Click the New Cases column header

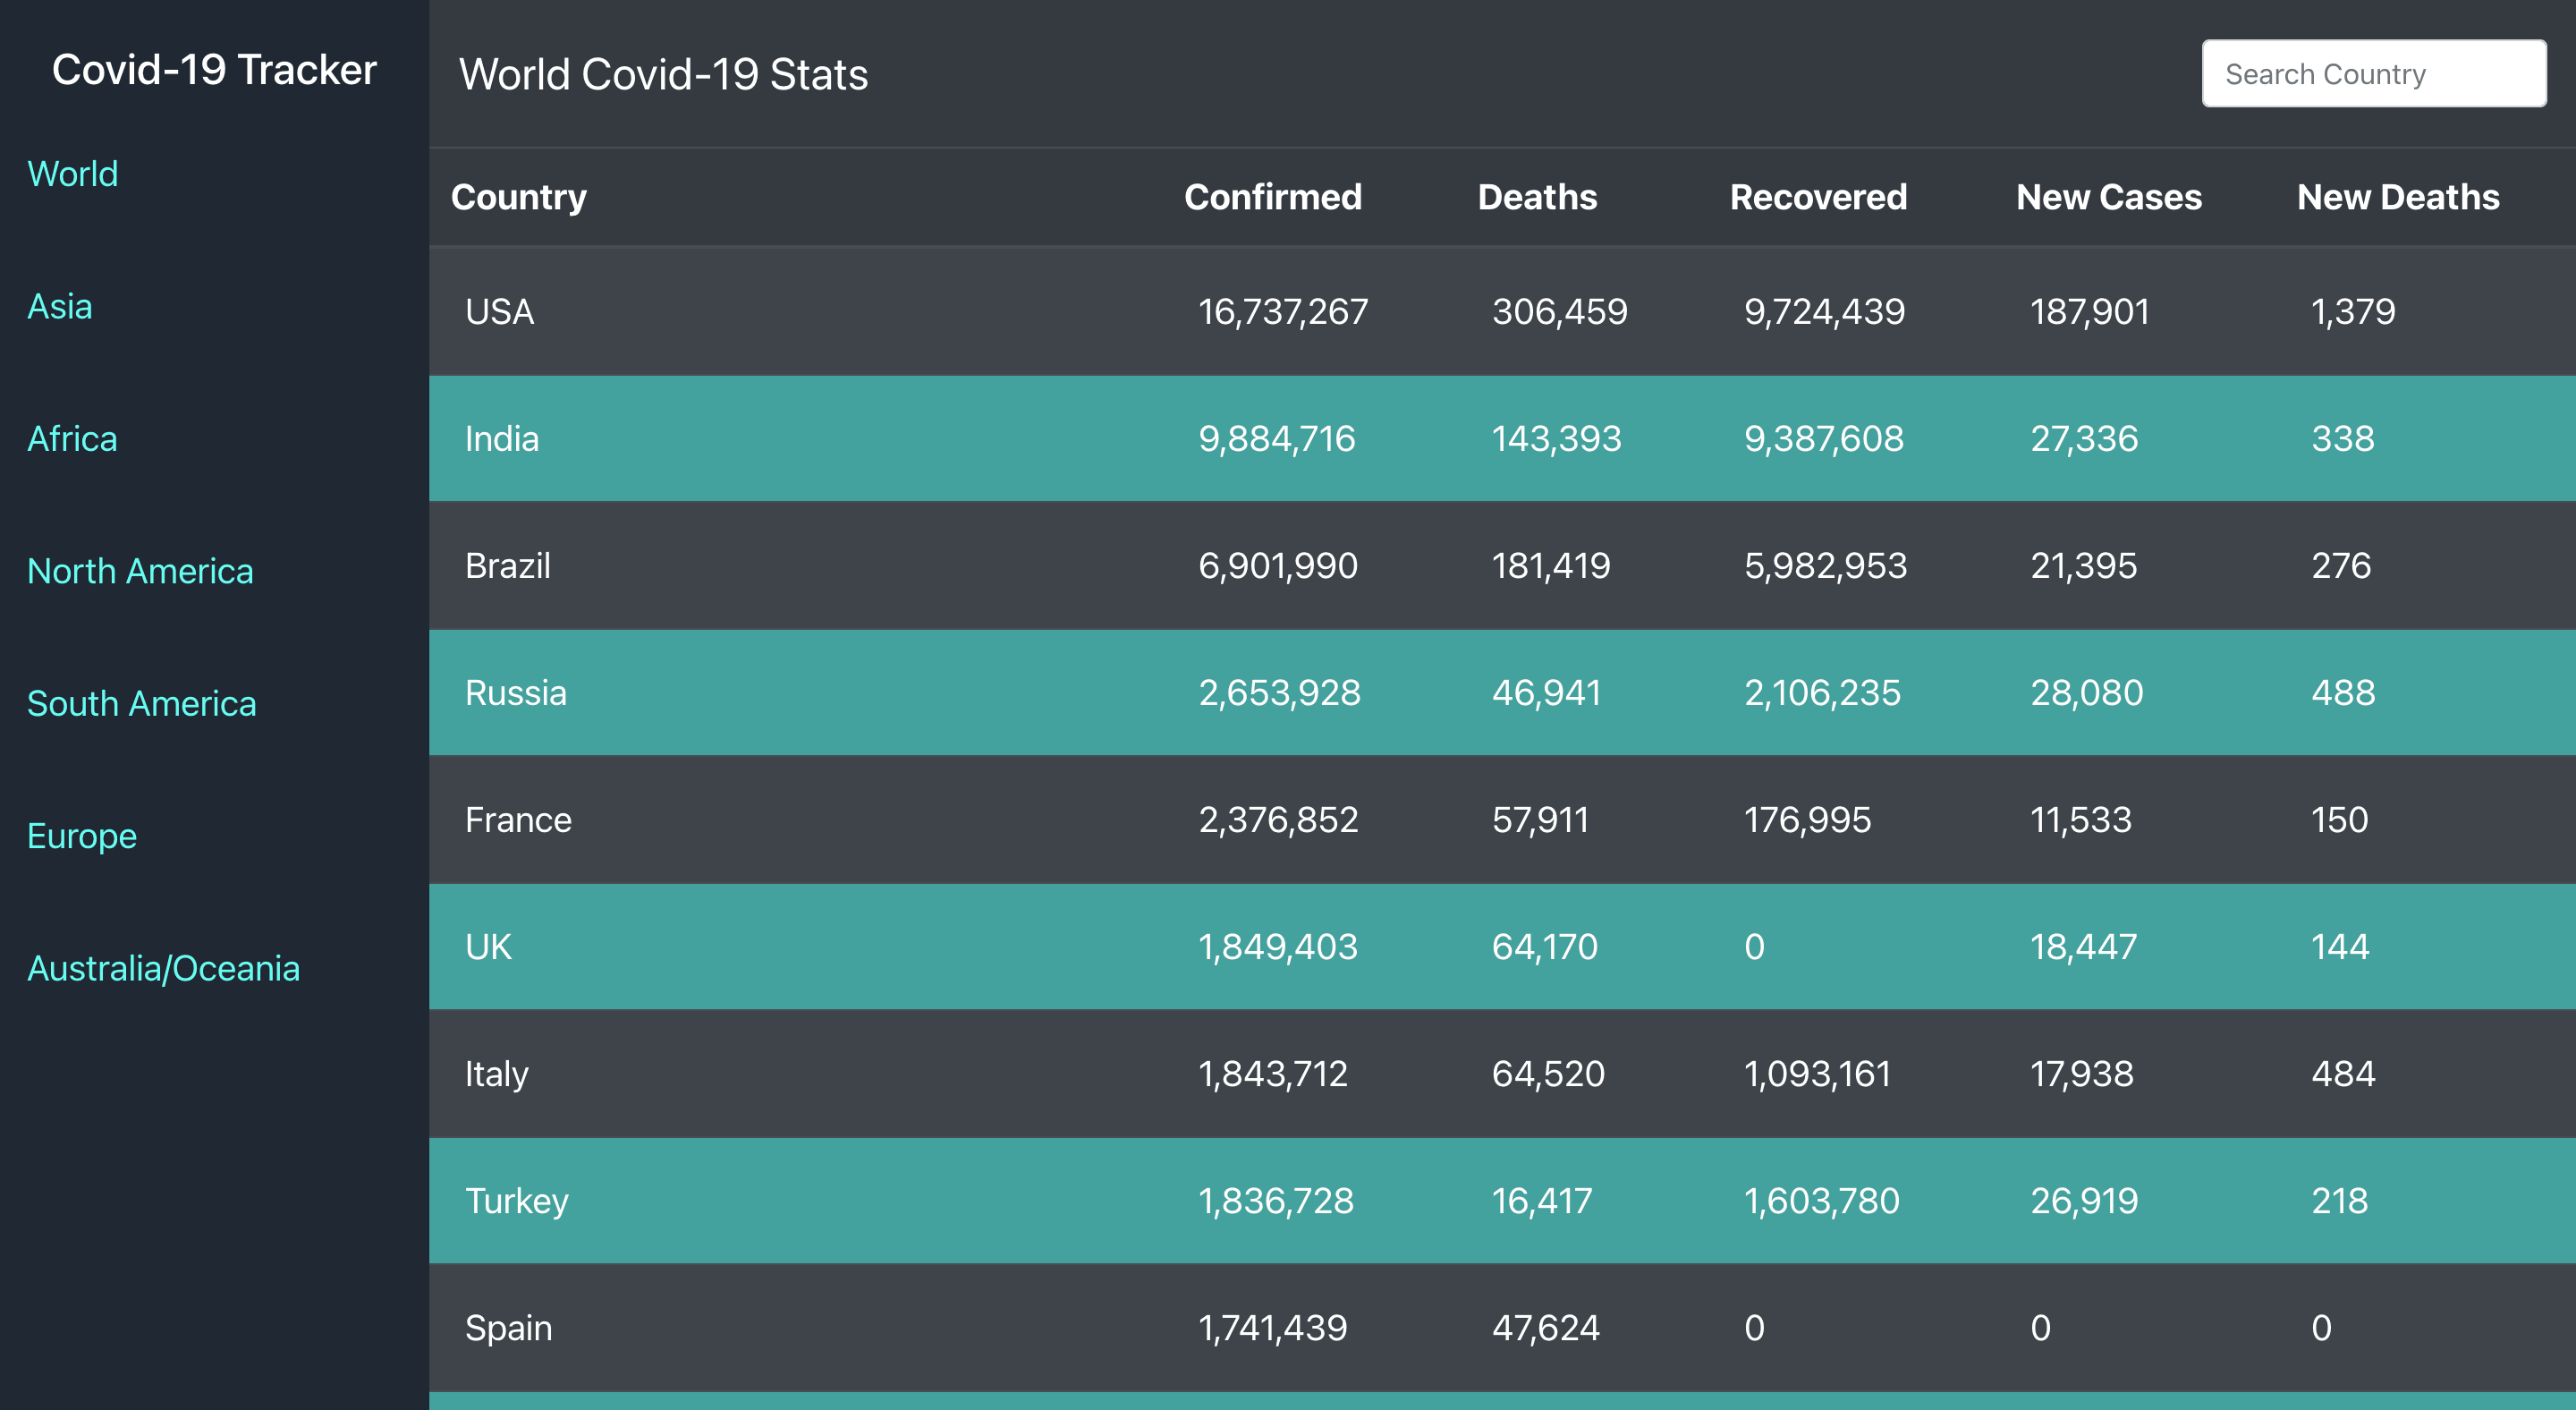click(x=2109, y=197)
